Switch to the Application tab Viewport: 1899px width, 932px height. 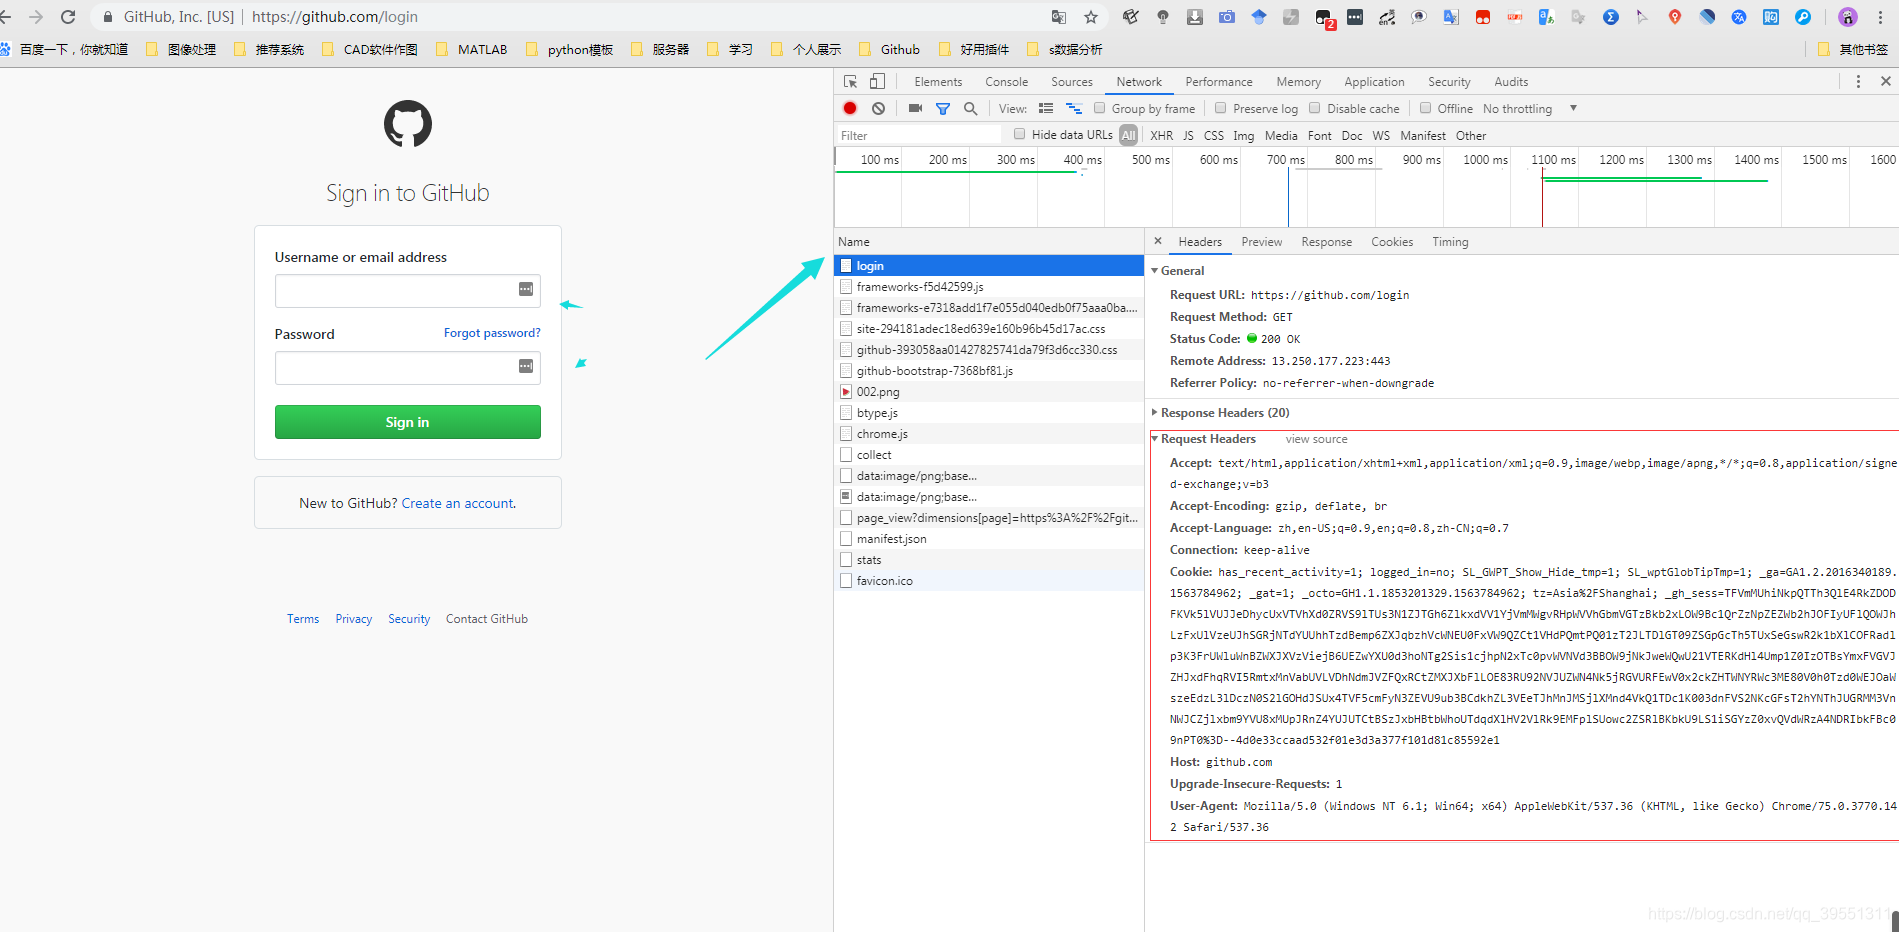click(x=1374, y=82)
